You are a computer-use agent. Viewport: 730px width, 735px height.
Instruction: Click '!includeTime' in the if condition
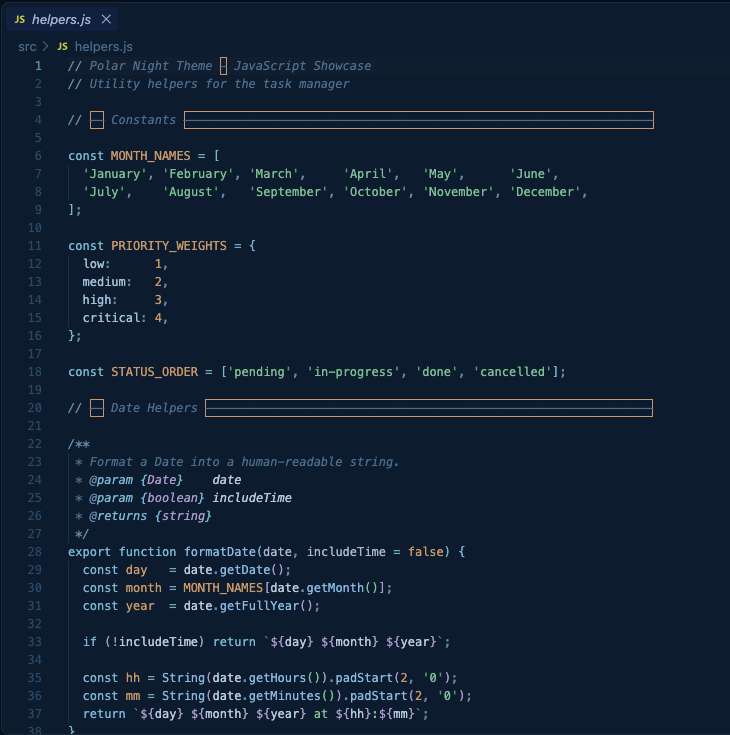(x=154, y=642)
